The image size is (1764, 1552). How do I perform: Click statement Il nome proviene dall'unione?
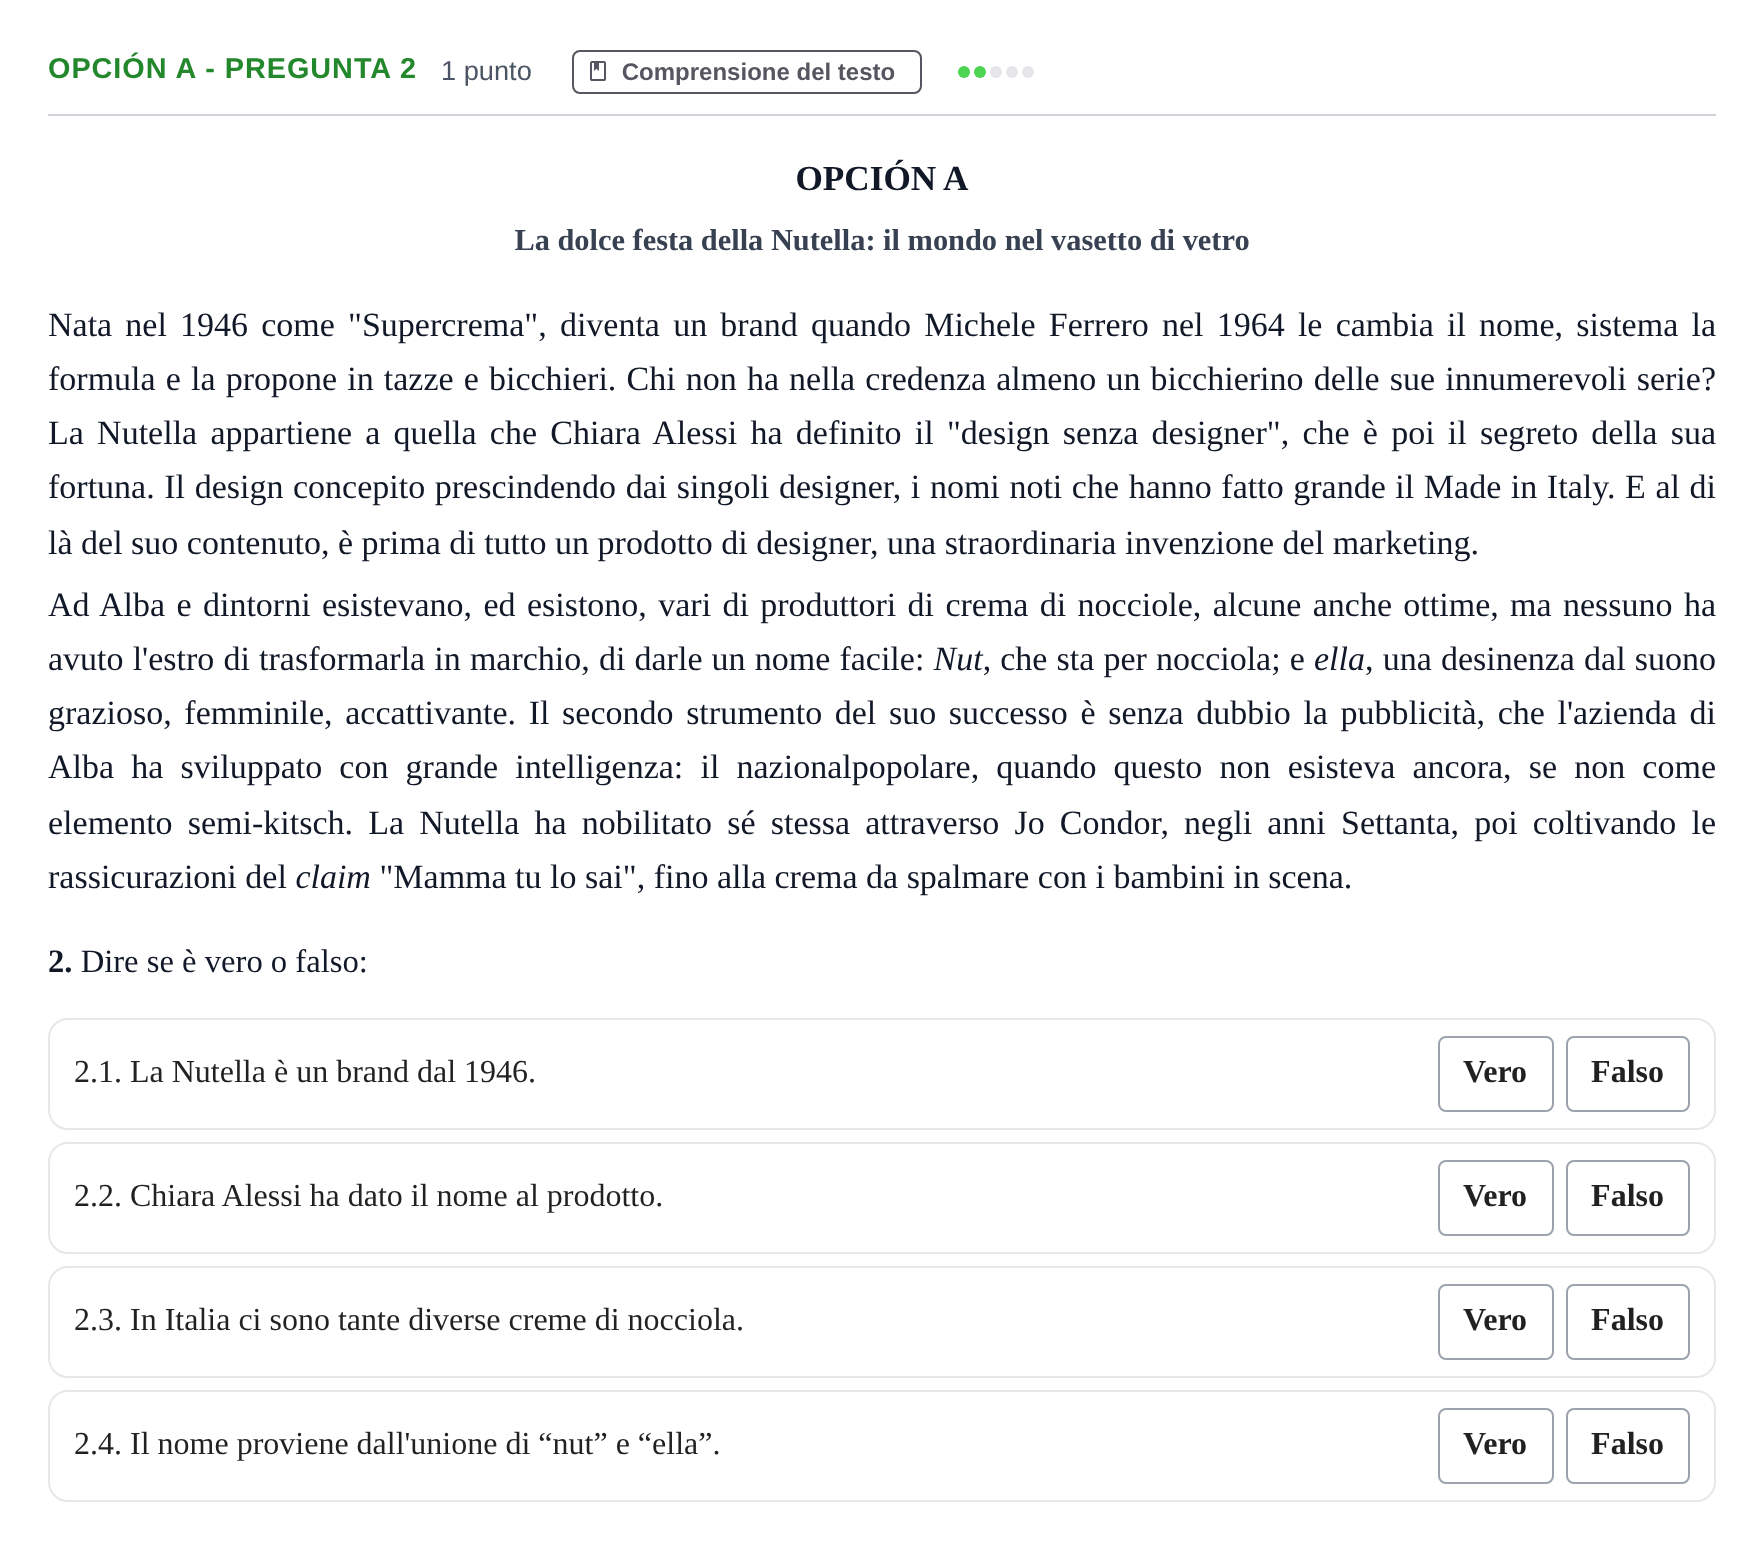(397, 1444)
